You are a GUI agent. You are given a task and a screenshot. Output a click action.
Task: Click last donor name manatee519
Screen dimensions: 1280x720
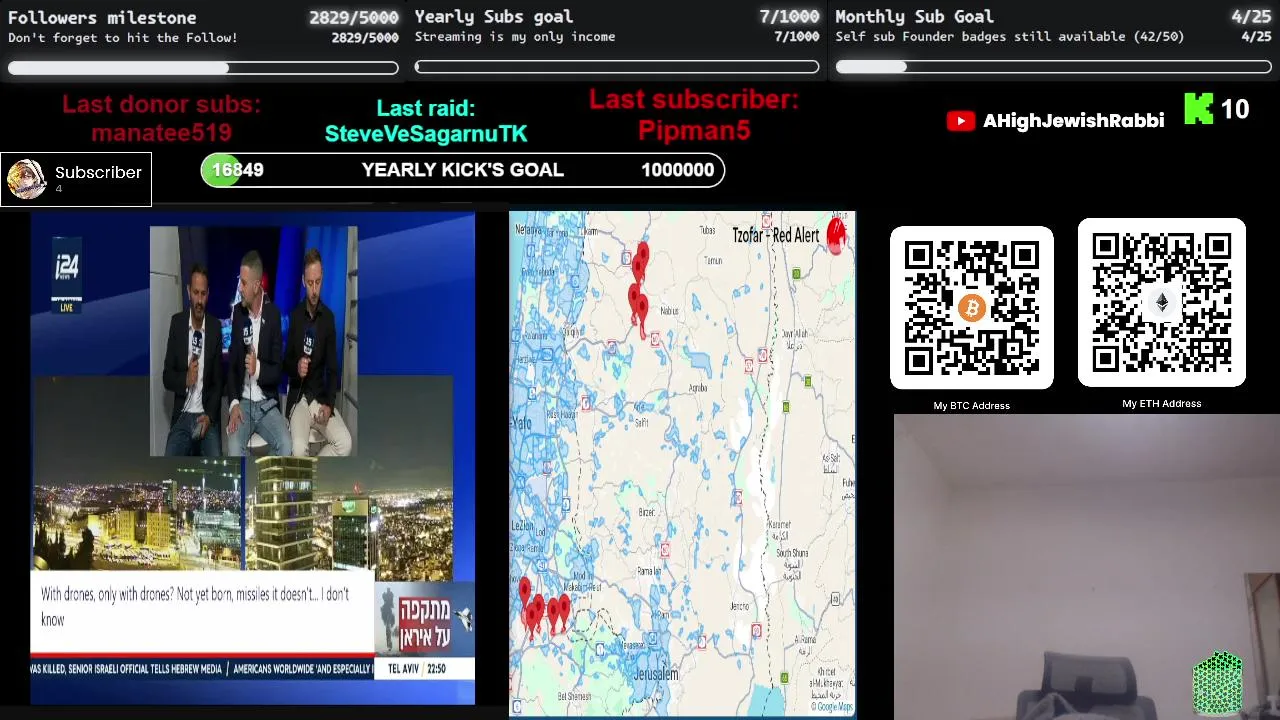point(161,133)
